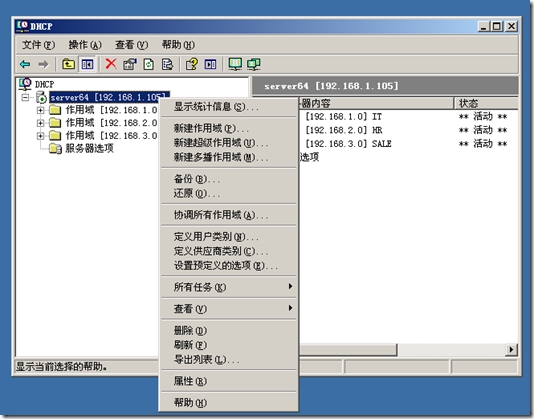Choose 帮助(H) at context menu bottom

(x=229, y=403)
